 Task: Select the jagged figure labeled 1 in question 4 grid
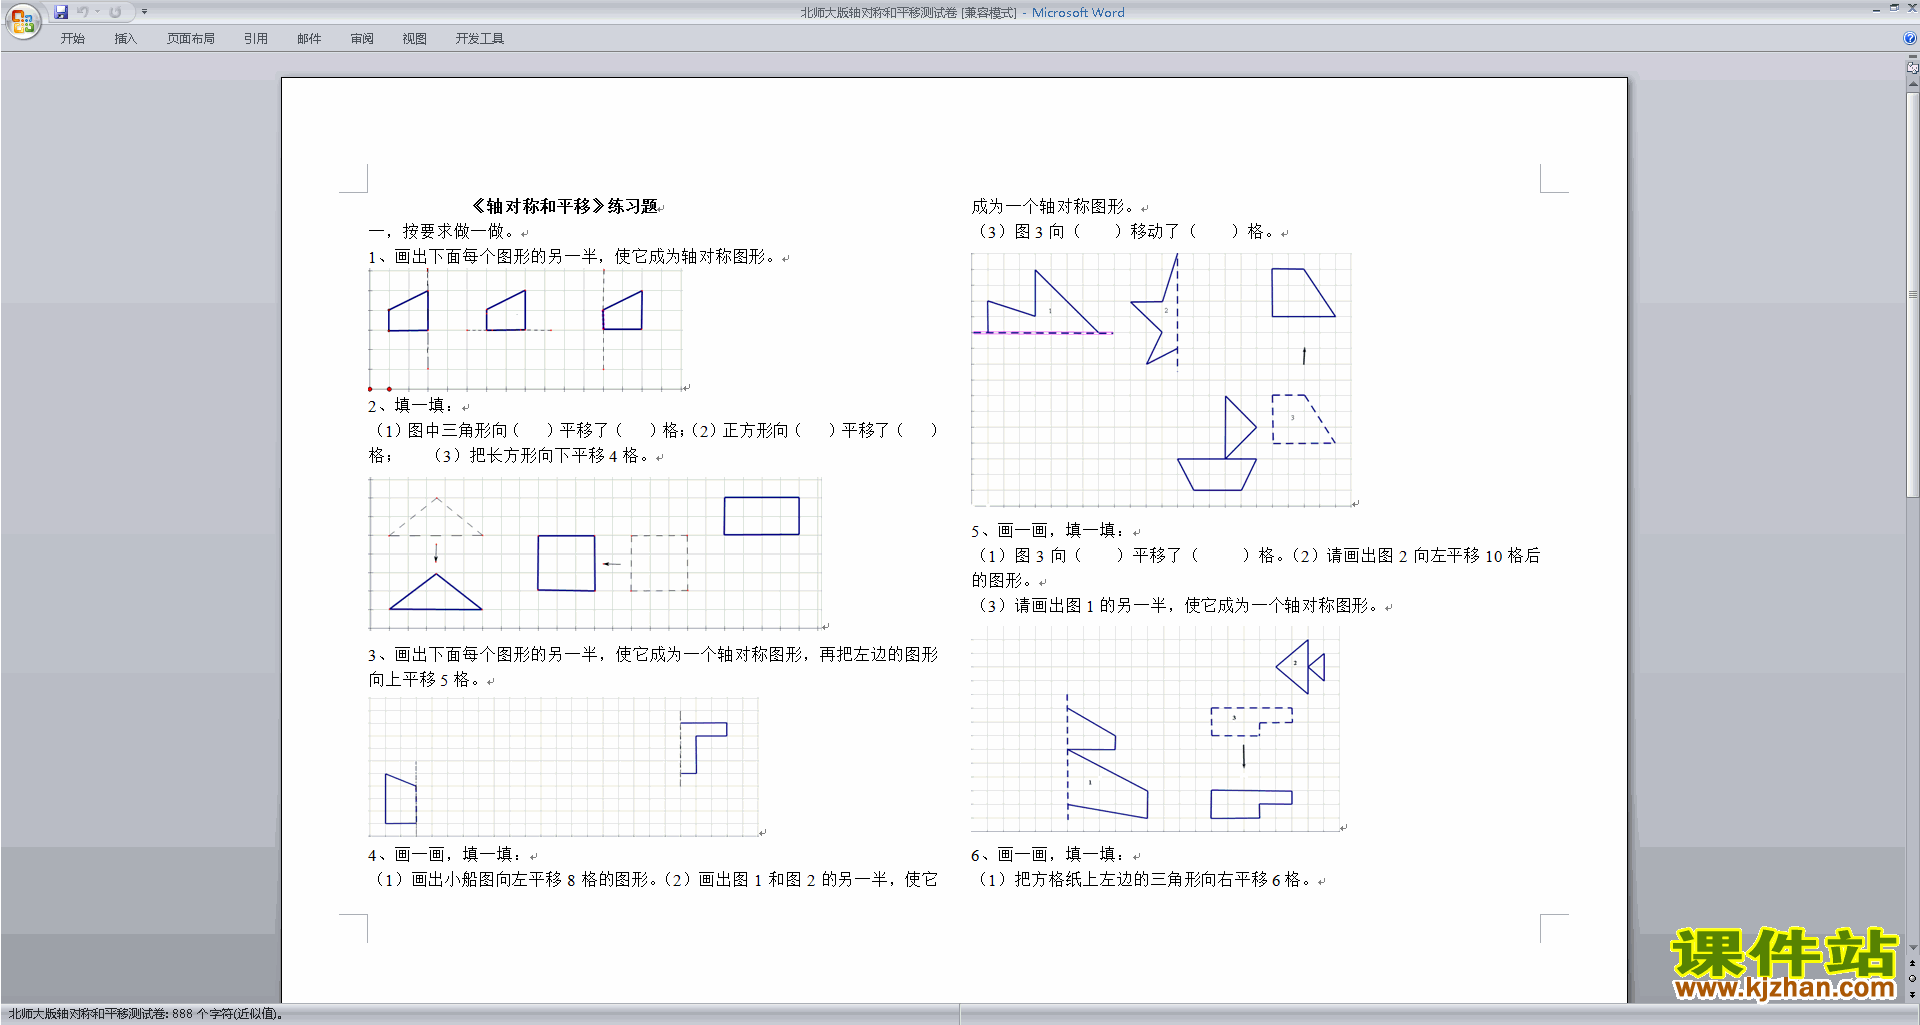pos(1041,301)
